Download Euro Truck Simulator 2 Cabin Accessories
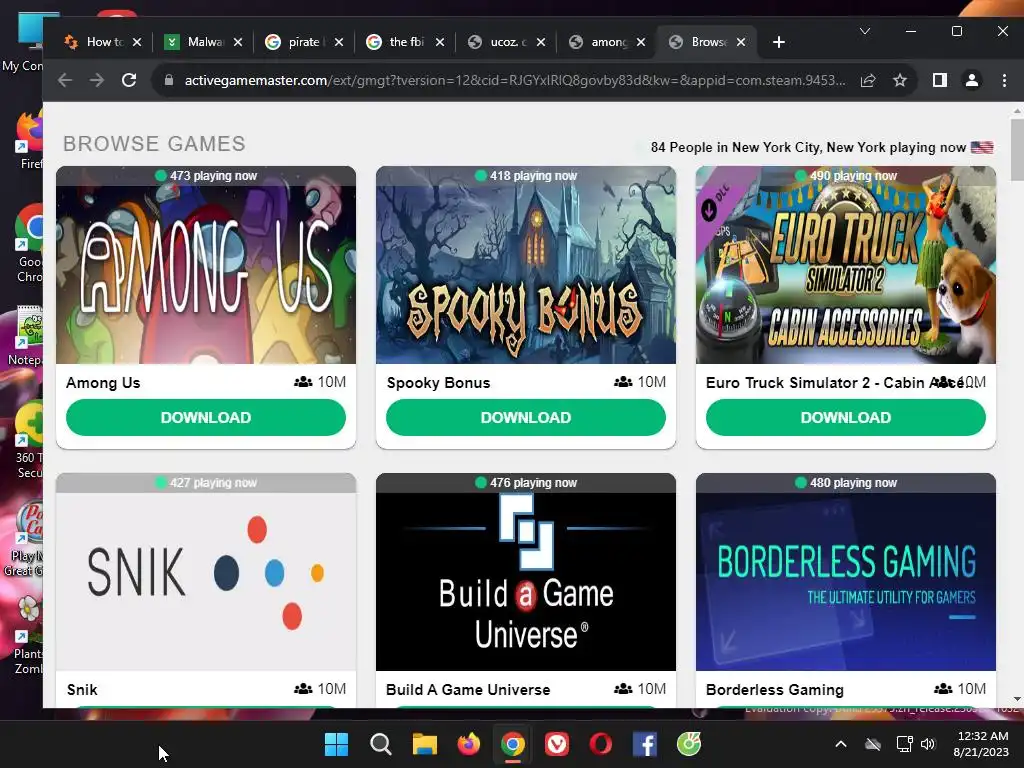The height and width of the screenshot is (768, 1024). tap(846, 417)
